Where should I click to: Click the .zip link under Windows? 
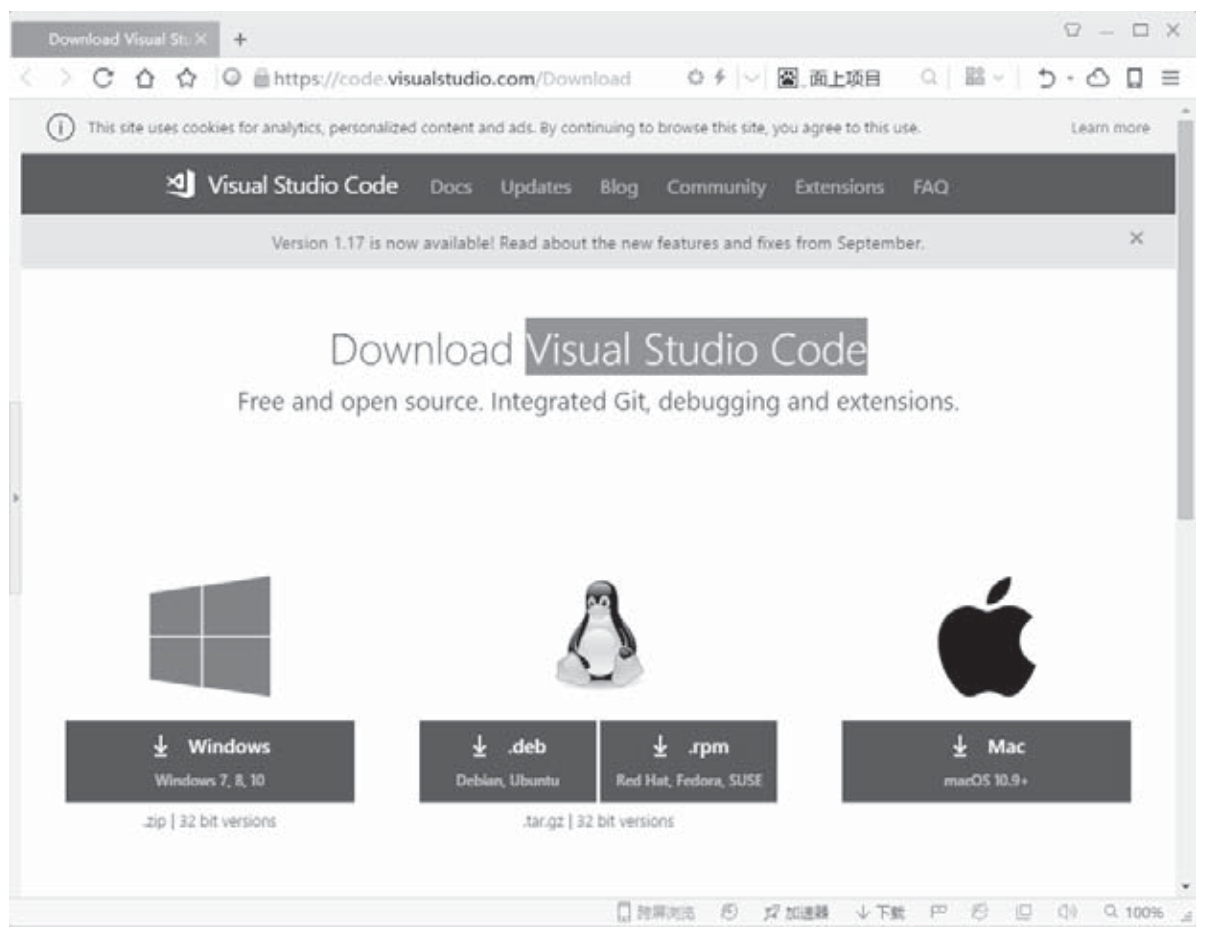pyautogui.click(x=154, y=822)
